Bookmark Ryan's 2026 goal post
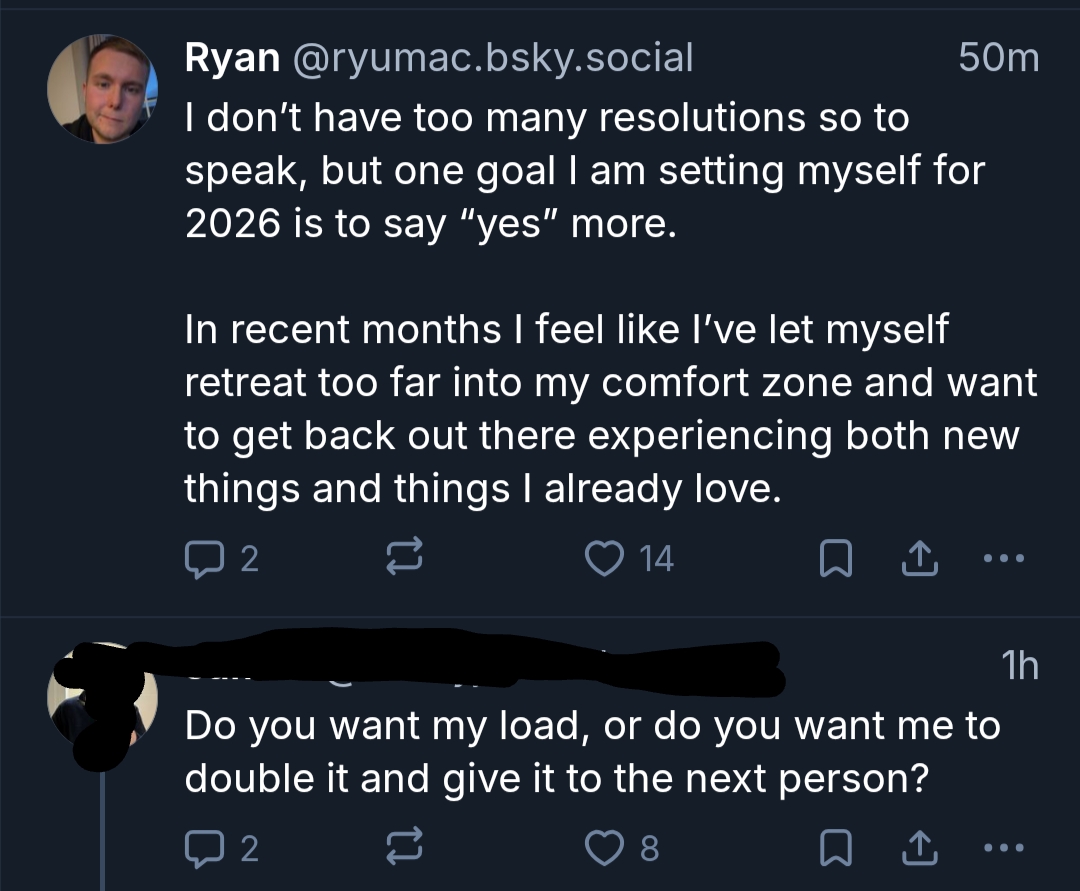The image size is (1080, 891). pos(834,558)
